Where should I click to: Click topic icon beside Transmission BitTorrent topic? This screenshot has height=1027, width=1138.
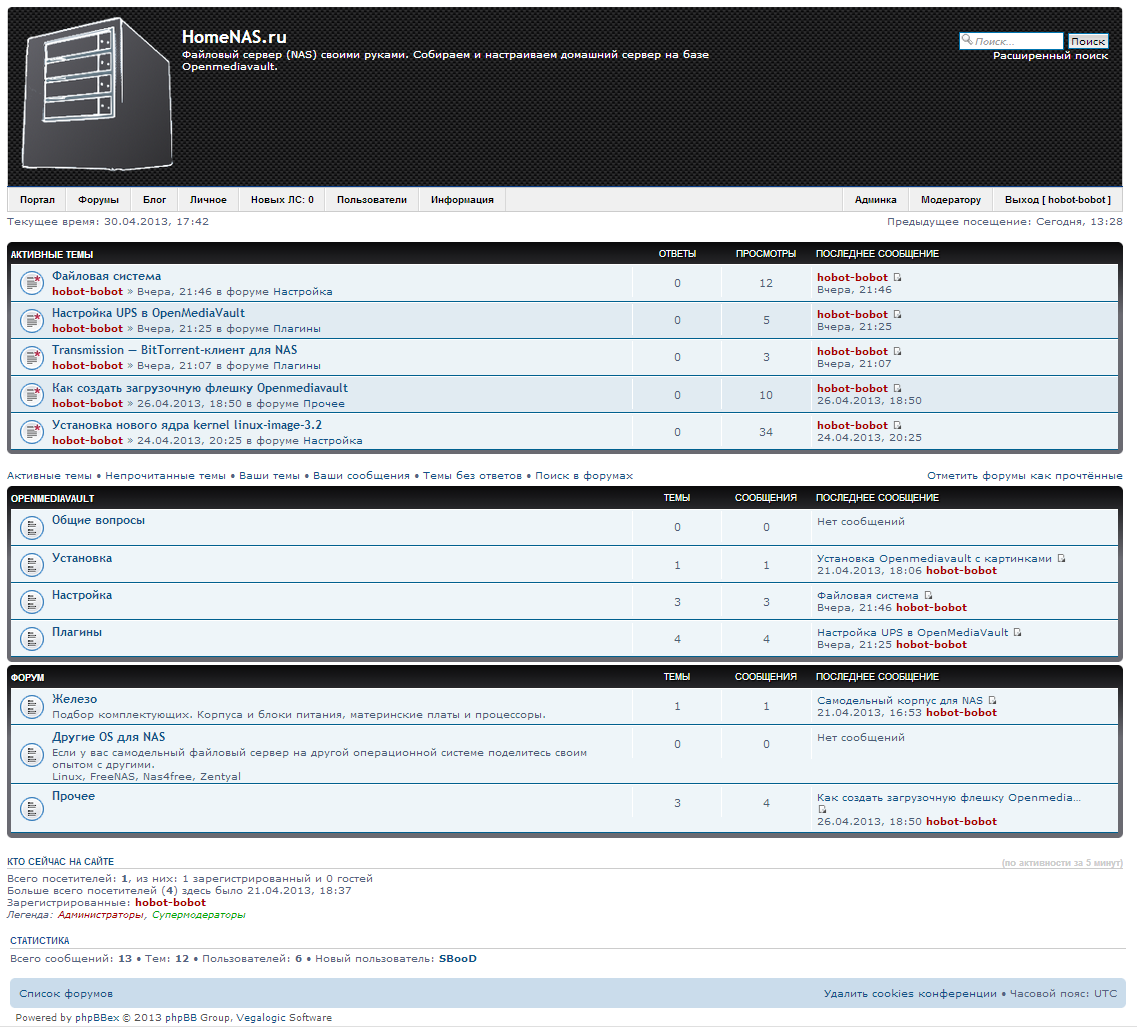[x=32, y=358]
